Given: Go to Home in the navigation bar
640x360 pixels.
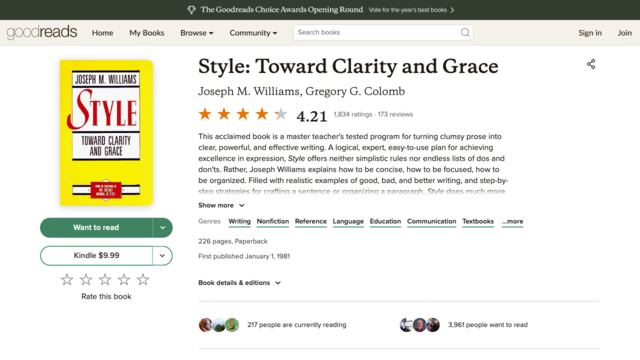Looking at the screenshot, I should 102,33.
